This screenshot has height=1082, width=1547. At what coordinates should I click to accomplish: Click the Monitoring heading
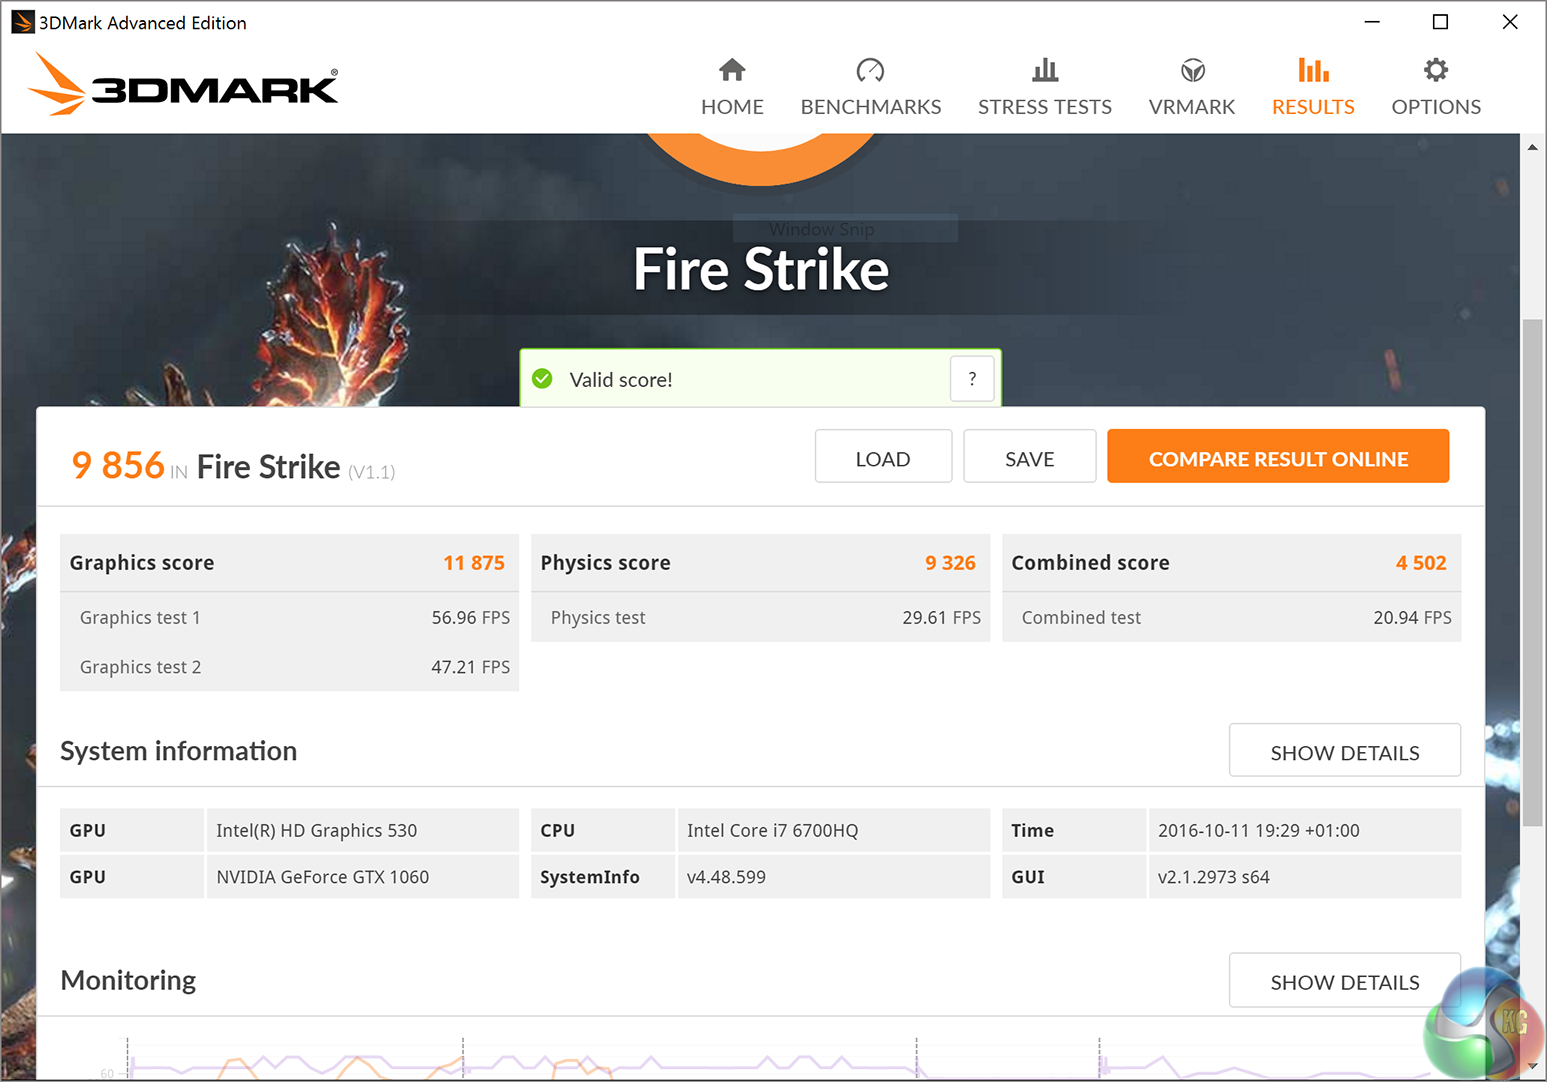point(128,980)
